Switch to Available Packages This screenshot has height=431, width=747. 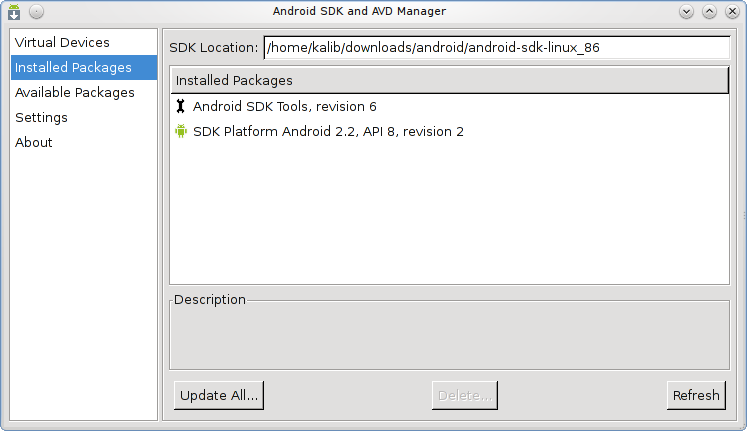(x=75, y=93)
